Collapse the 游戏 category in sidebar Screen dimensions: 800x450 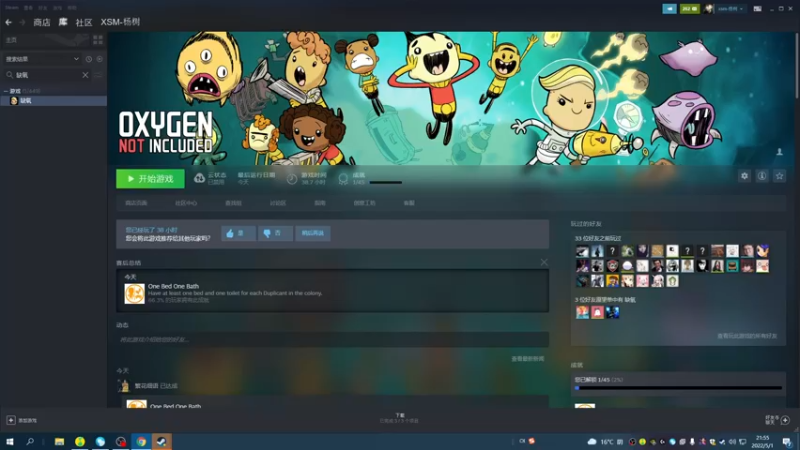(6, 91)
